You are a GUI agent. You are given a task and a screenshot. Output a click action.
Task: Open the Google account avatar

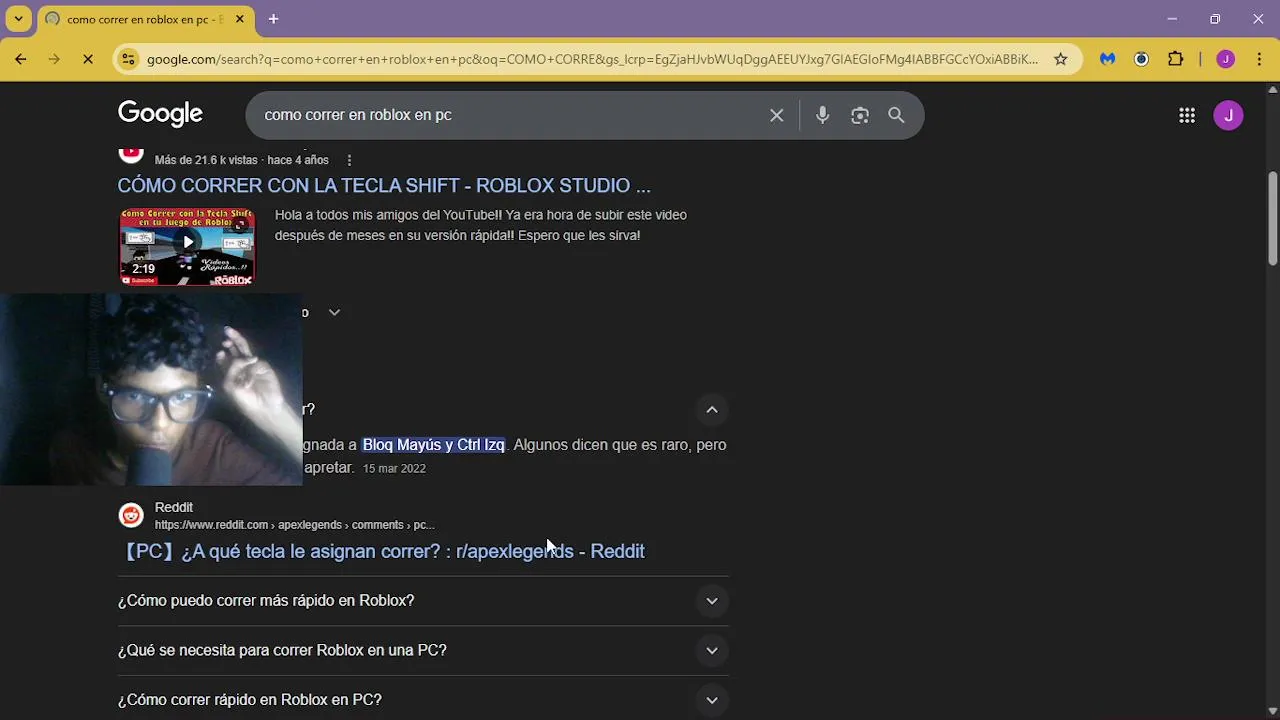(x=1228, y=115)
